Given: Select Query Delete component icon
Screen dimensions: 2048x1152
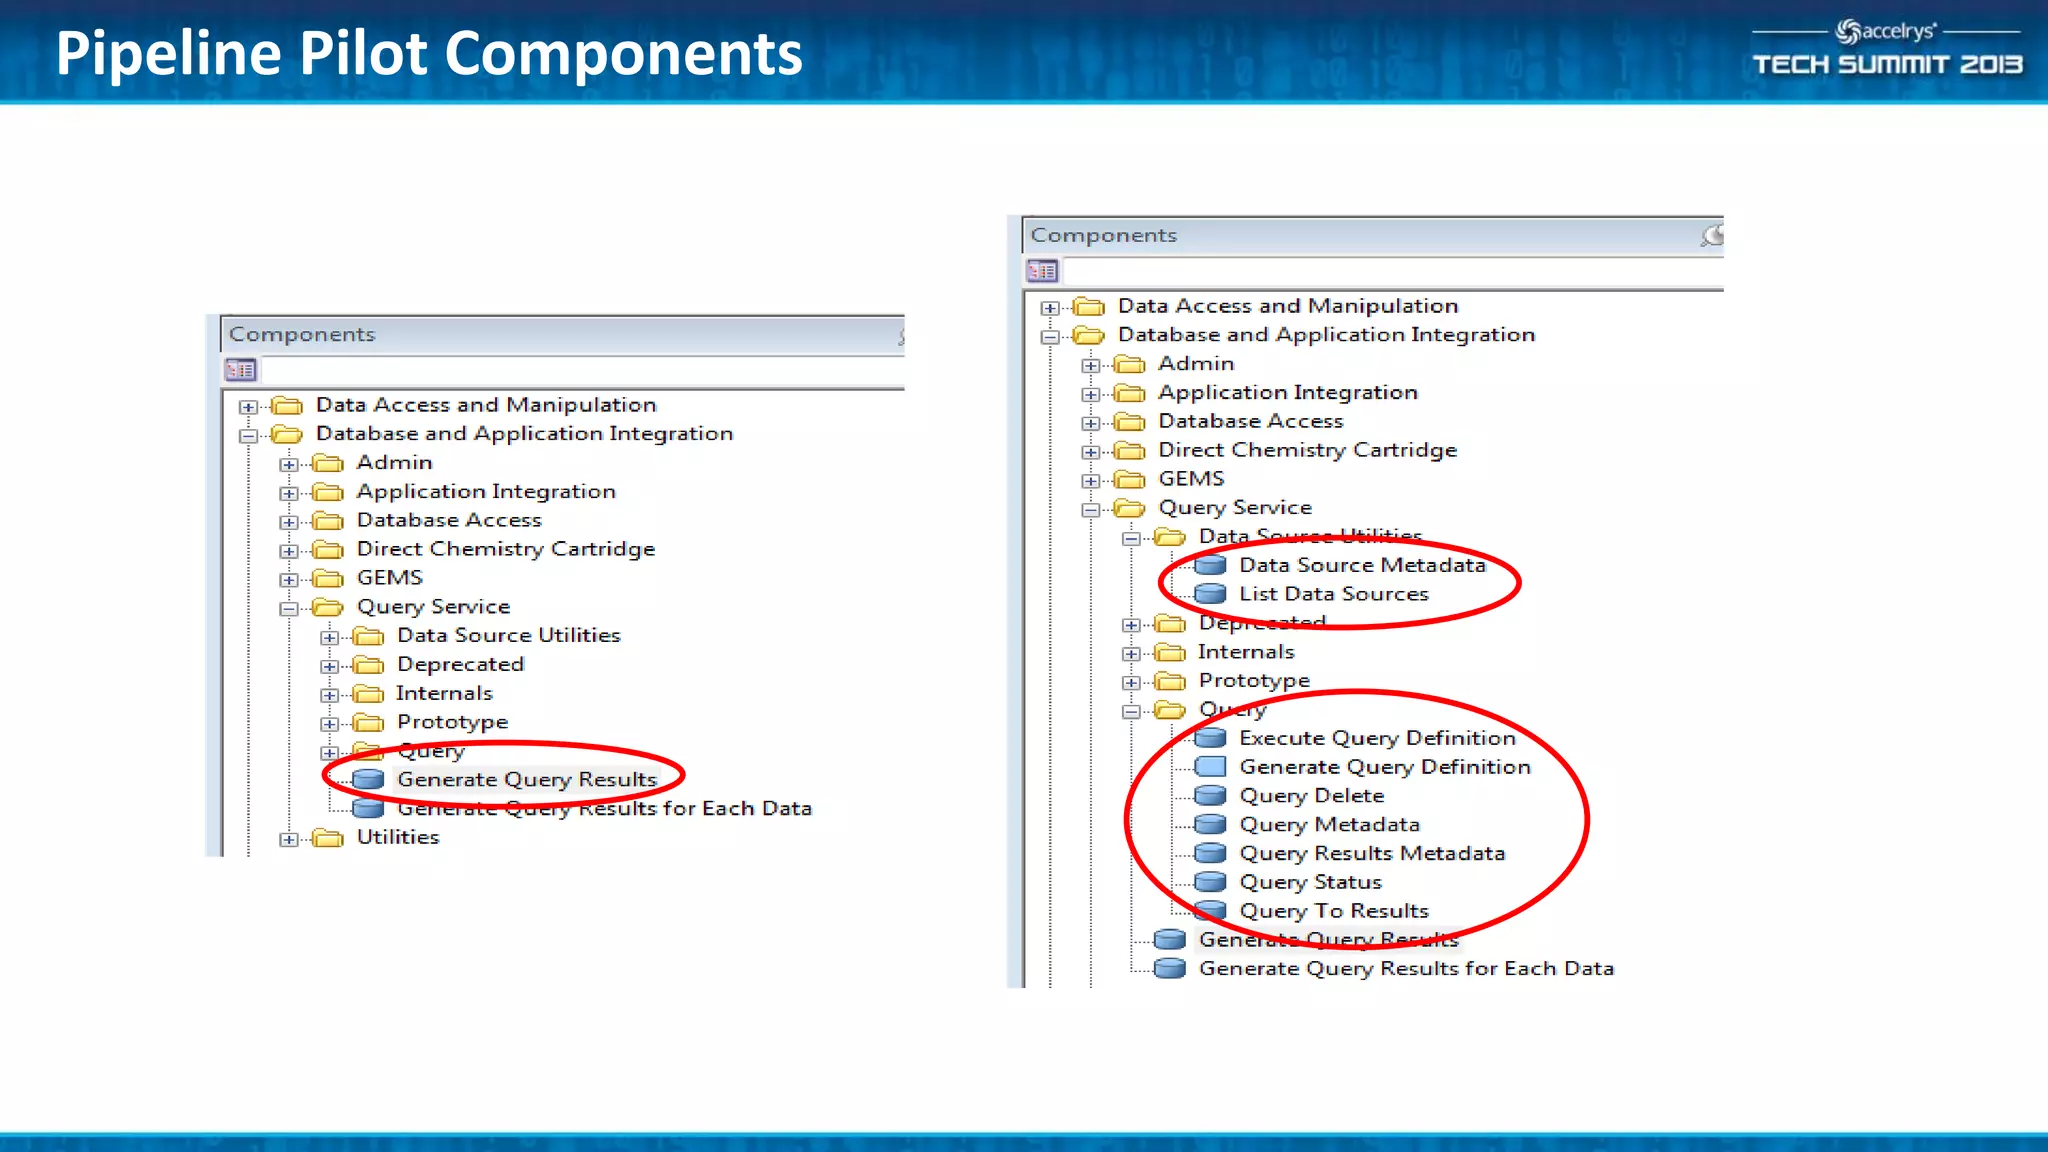Looking at the screenshot, I should click(x=1210, y=796).
